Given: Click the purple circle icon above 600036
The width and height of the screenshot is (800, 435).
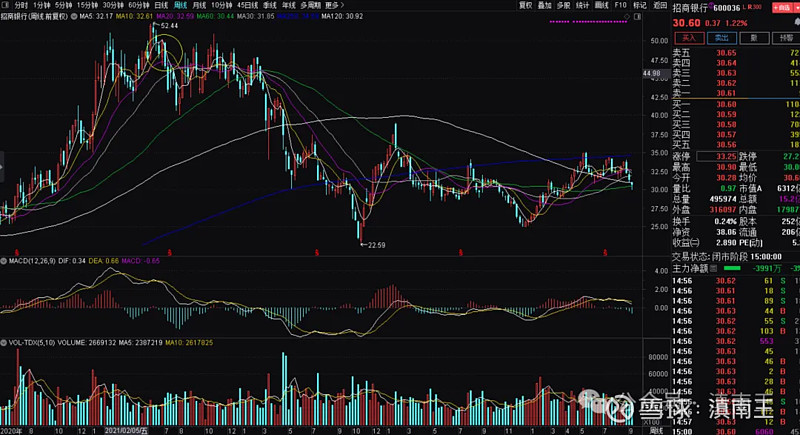Looking at the screenshot, I should coord(711,5).
